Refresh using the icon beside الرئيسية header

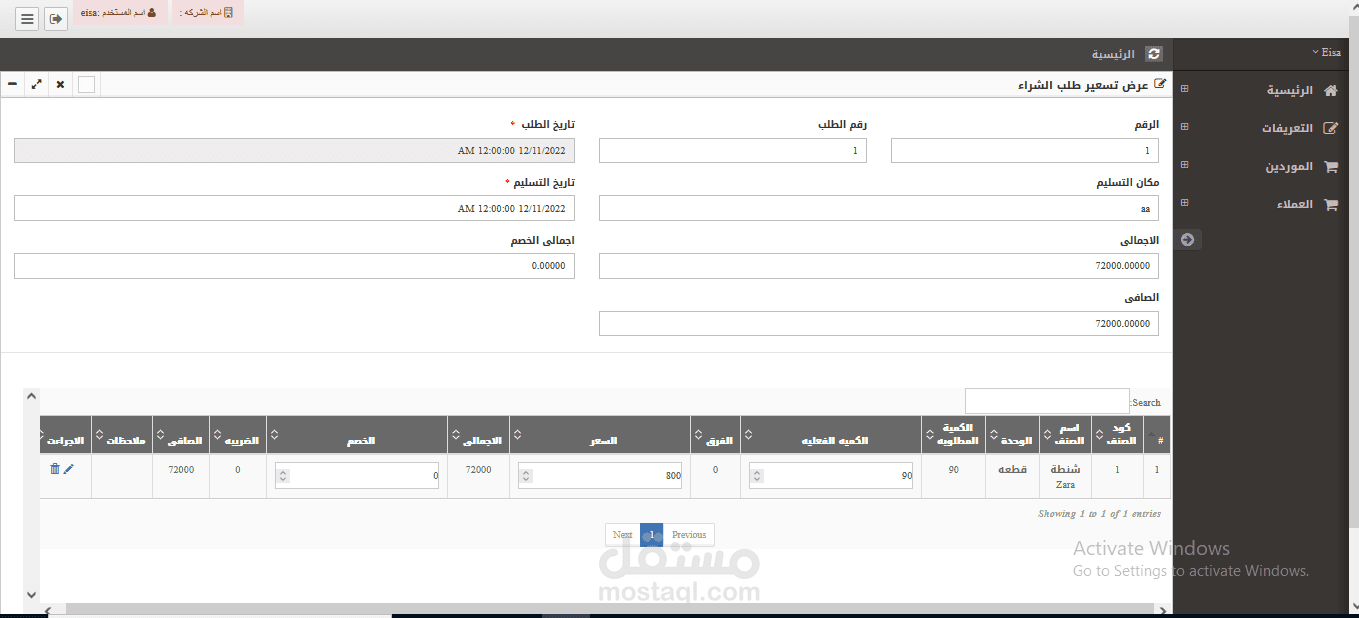(1154, 54)
